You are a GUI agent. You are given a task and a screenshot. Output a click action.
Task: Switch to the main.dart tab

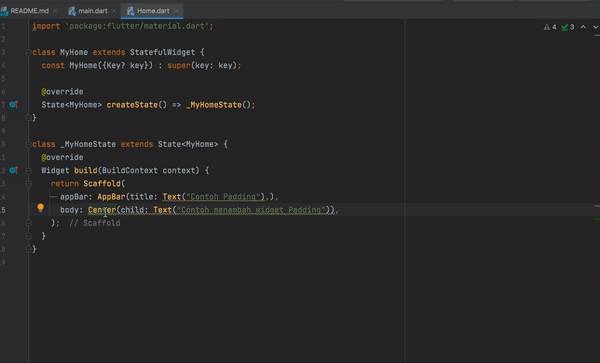pos(93,11)
